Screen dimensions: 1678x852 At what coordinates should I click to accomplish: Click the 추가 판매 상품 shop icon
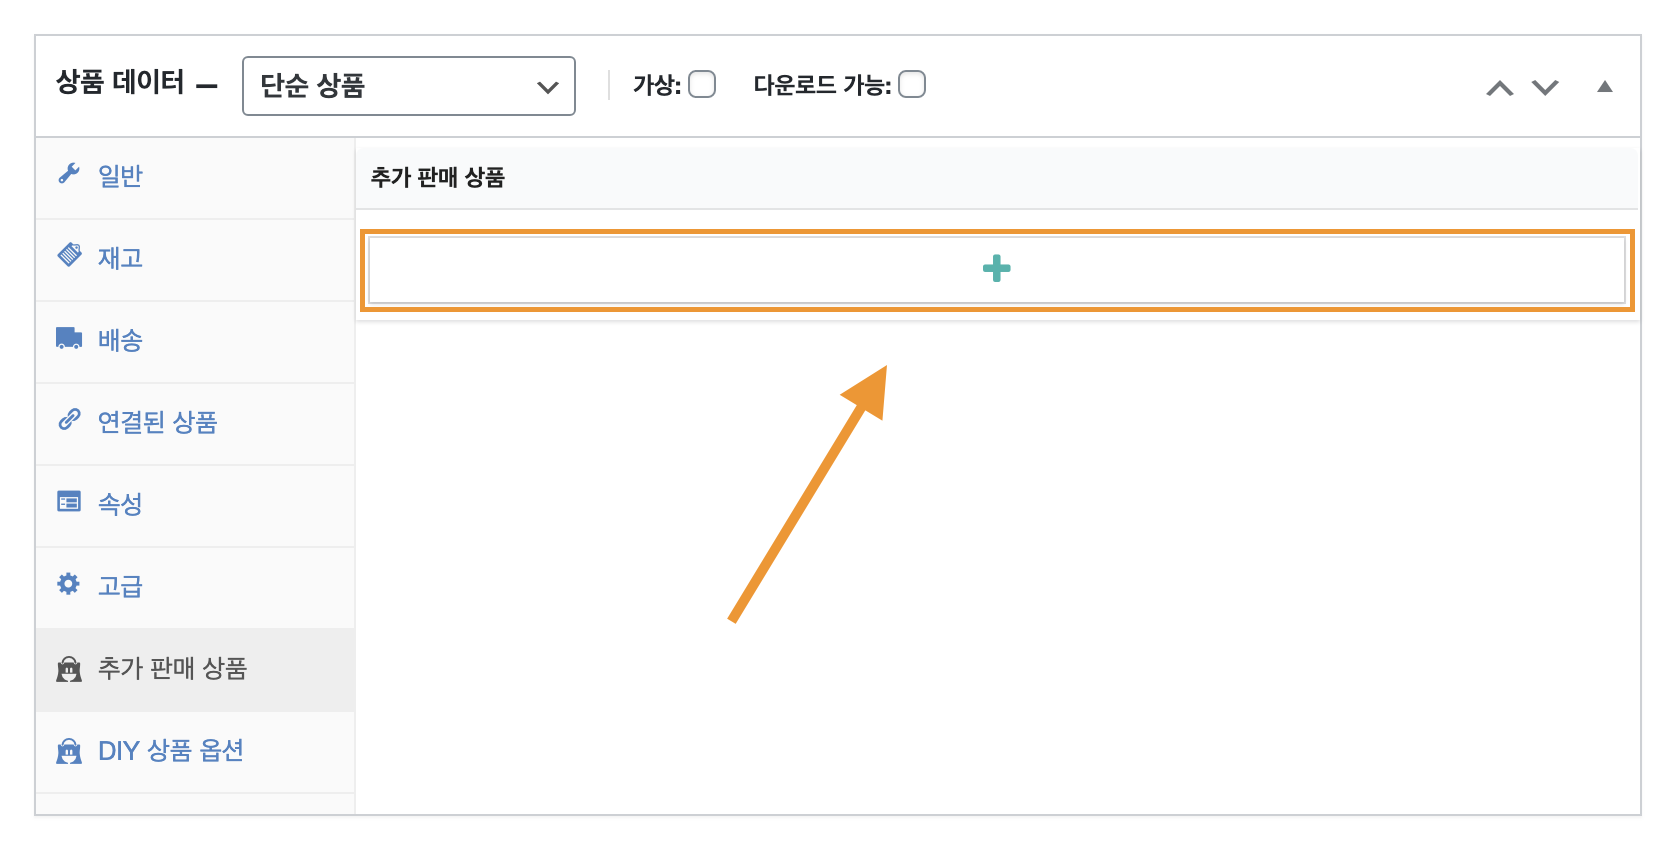[x=69, y=668]
